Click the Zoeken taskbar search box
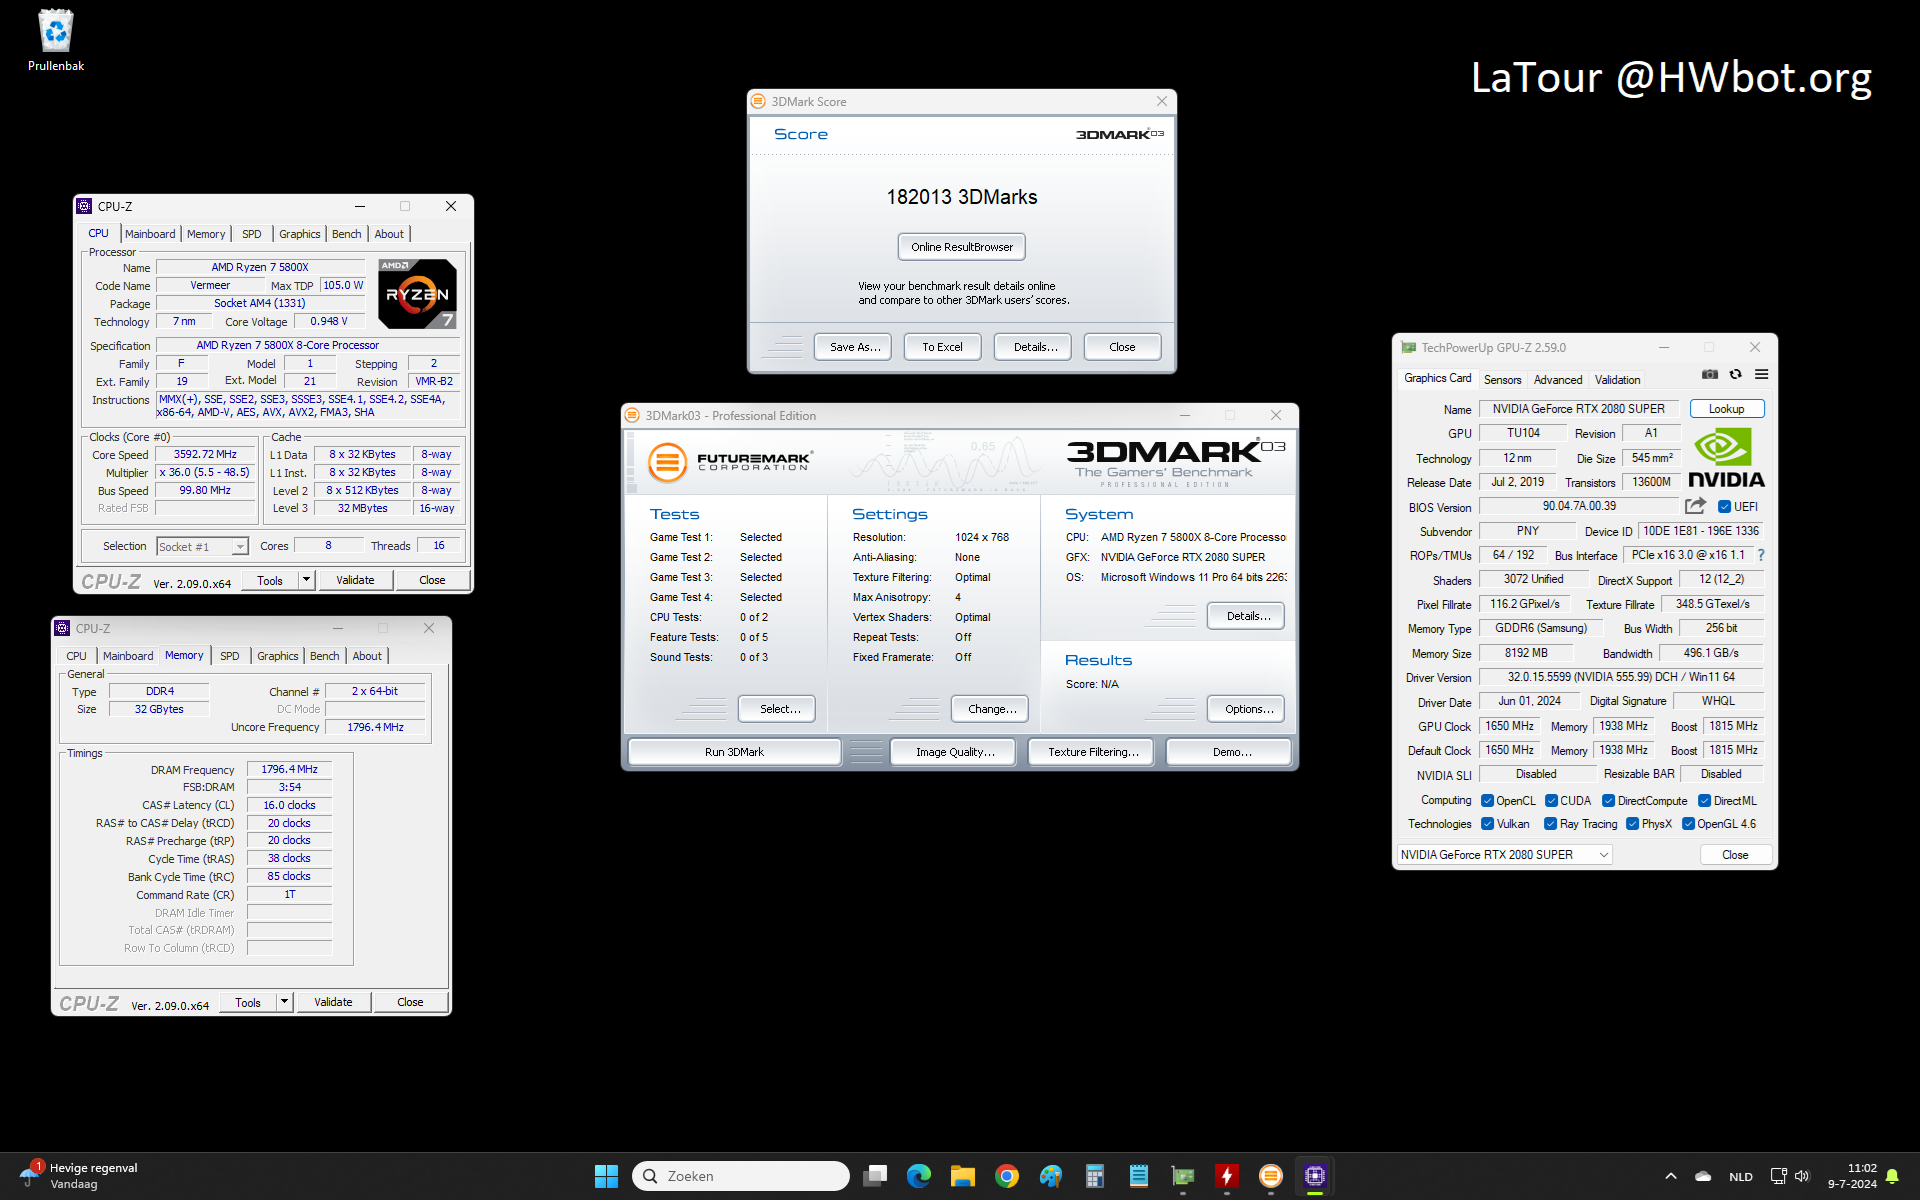1920x1200 pixels. pos(740,1176)
